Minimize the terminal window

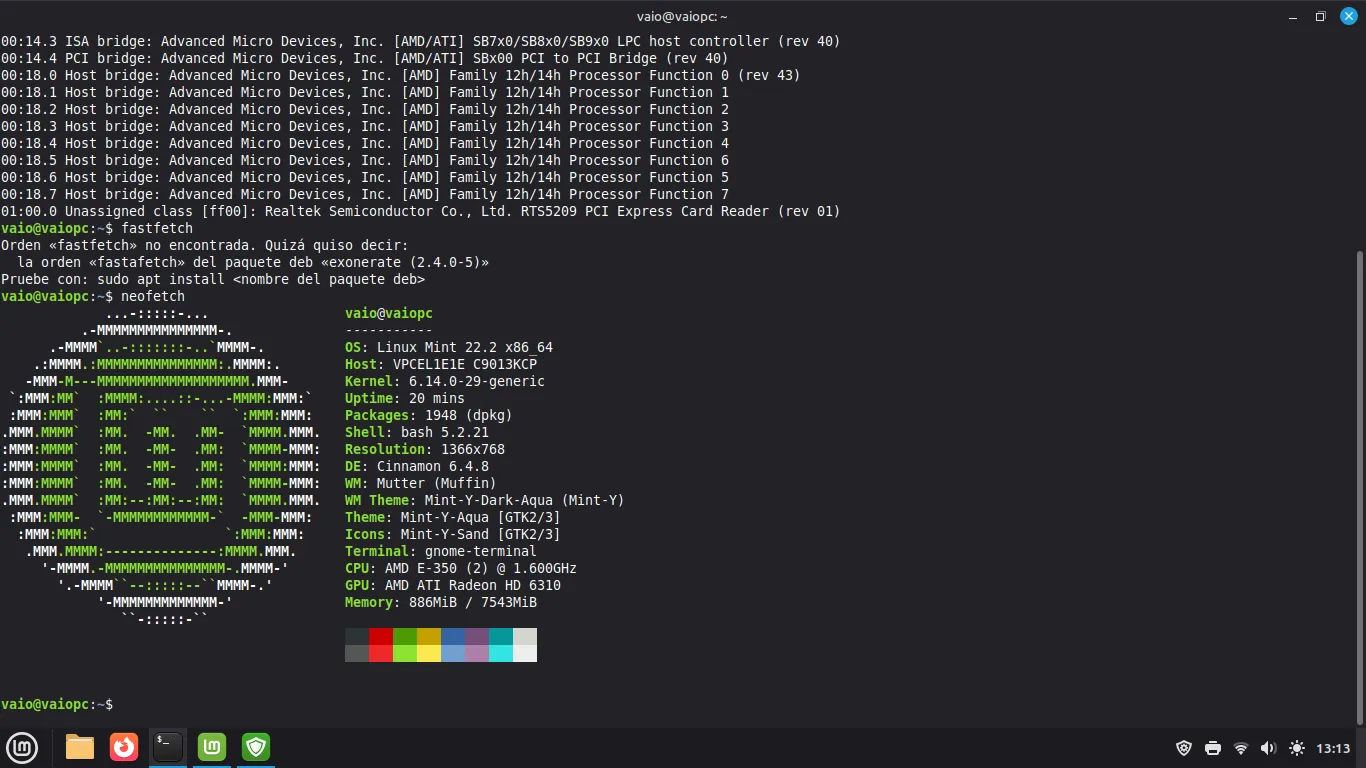coord(1293,16)
